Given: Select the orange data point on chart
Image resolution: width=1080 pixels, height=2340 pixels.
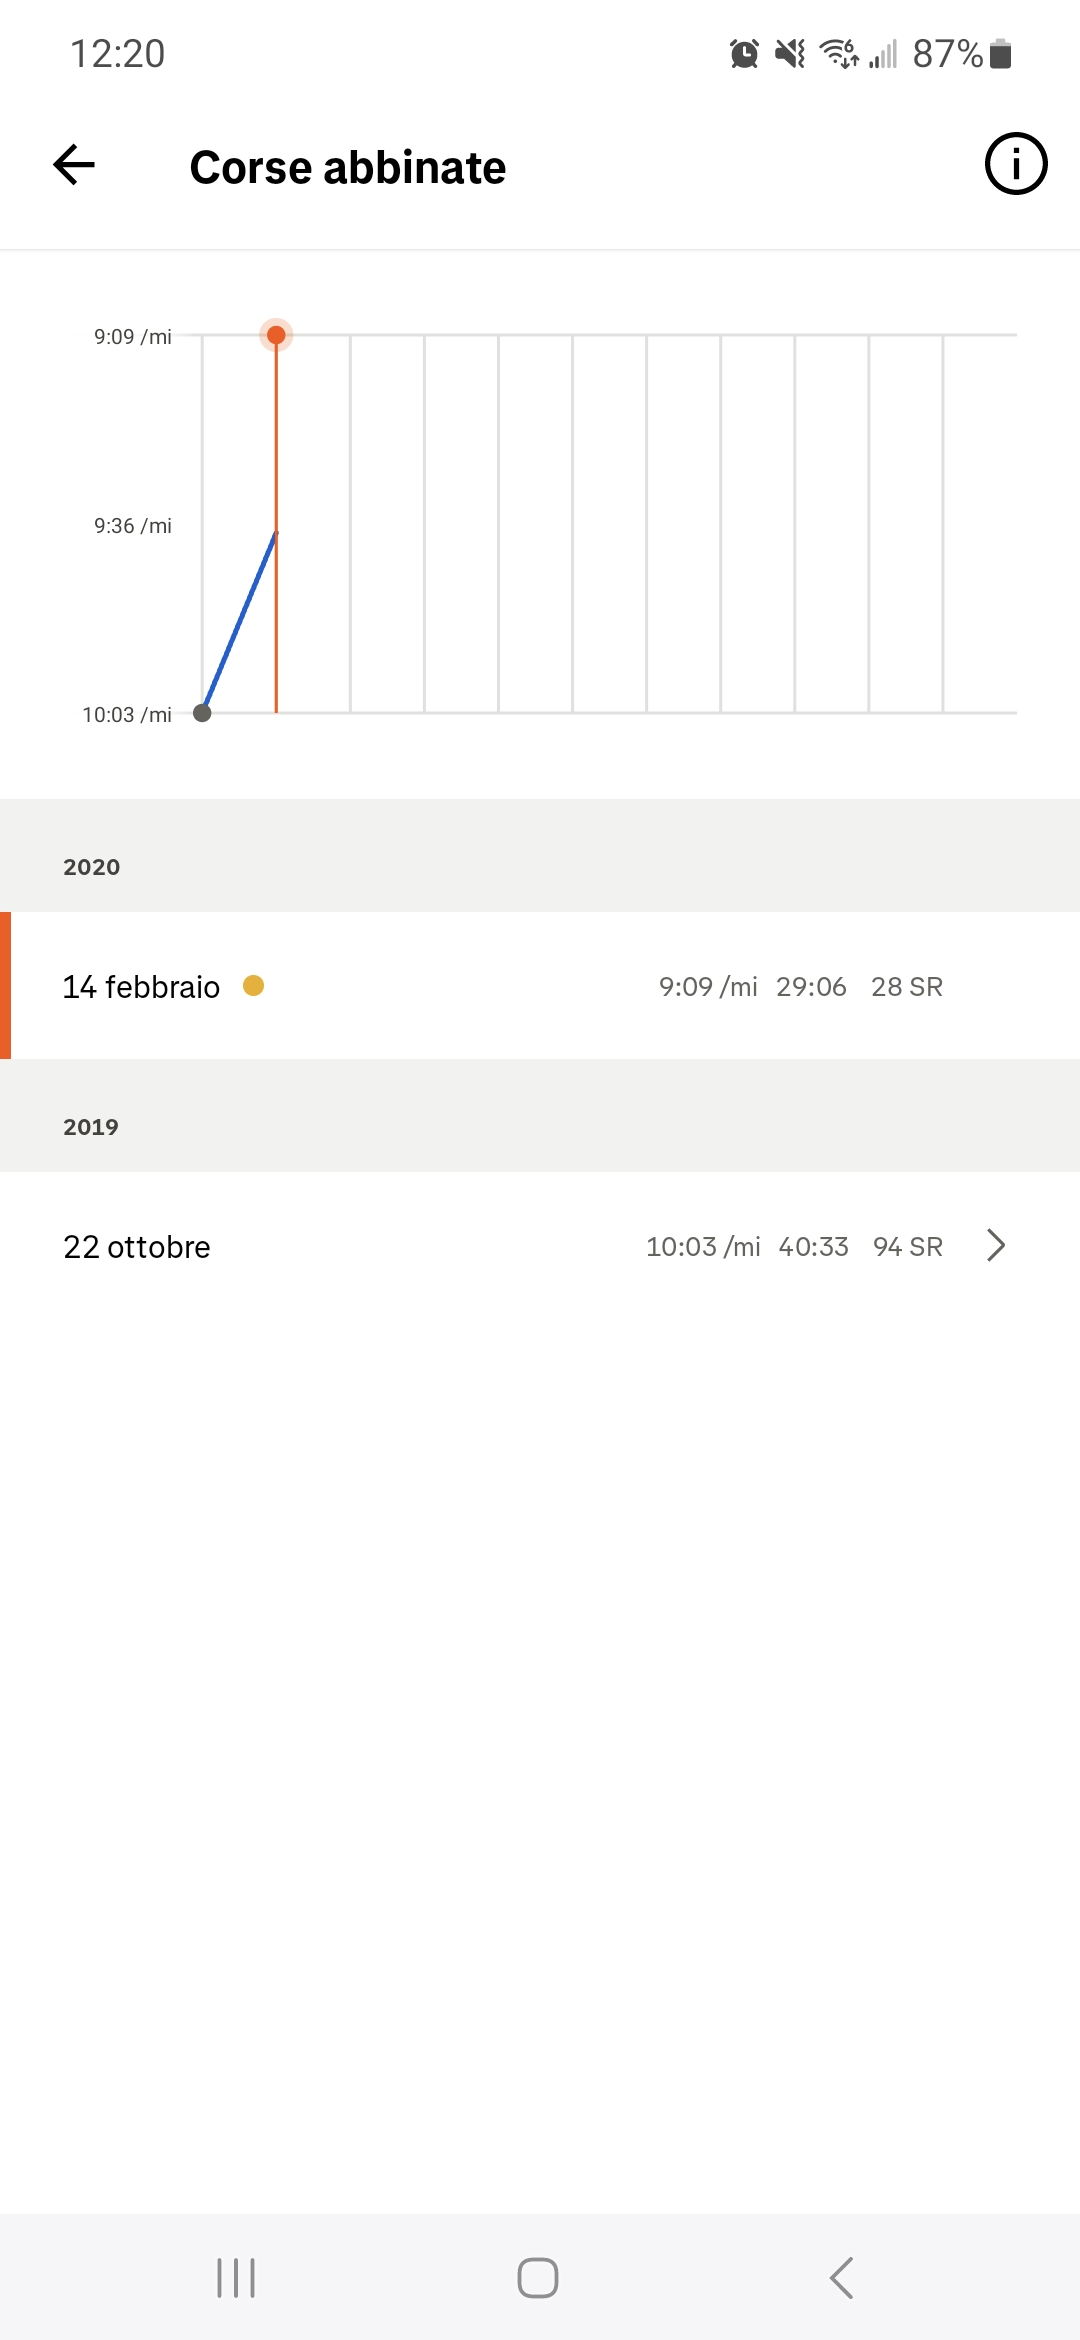Looking at the screenshot, I should [x=276, y=335].
